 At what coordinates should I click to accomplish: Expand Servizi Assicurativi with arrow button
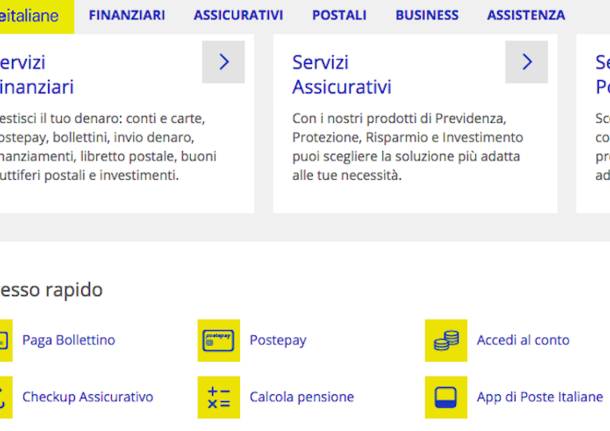pyautogui.click(x=527, y=62)
